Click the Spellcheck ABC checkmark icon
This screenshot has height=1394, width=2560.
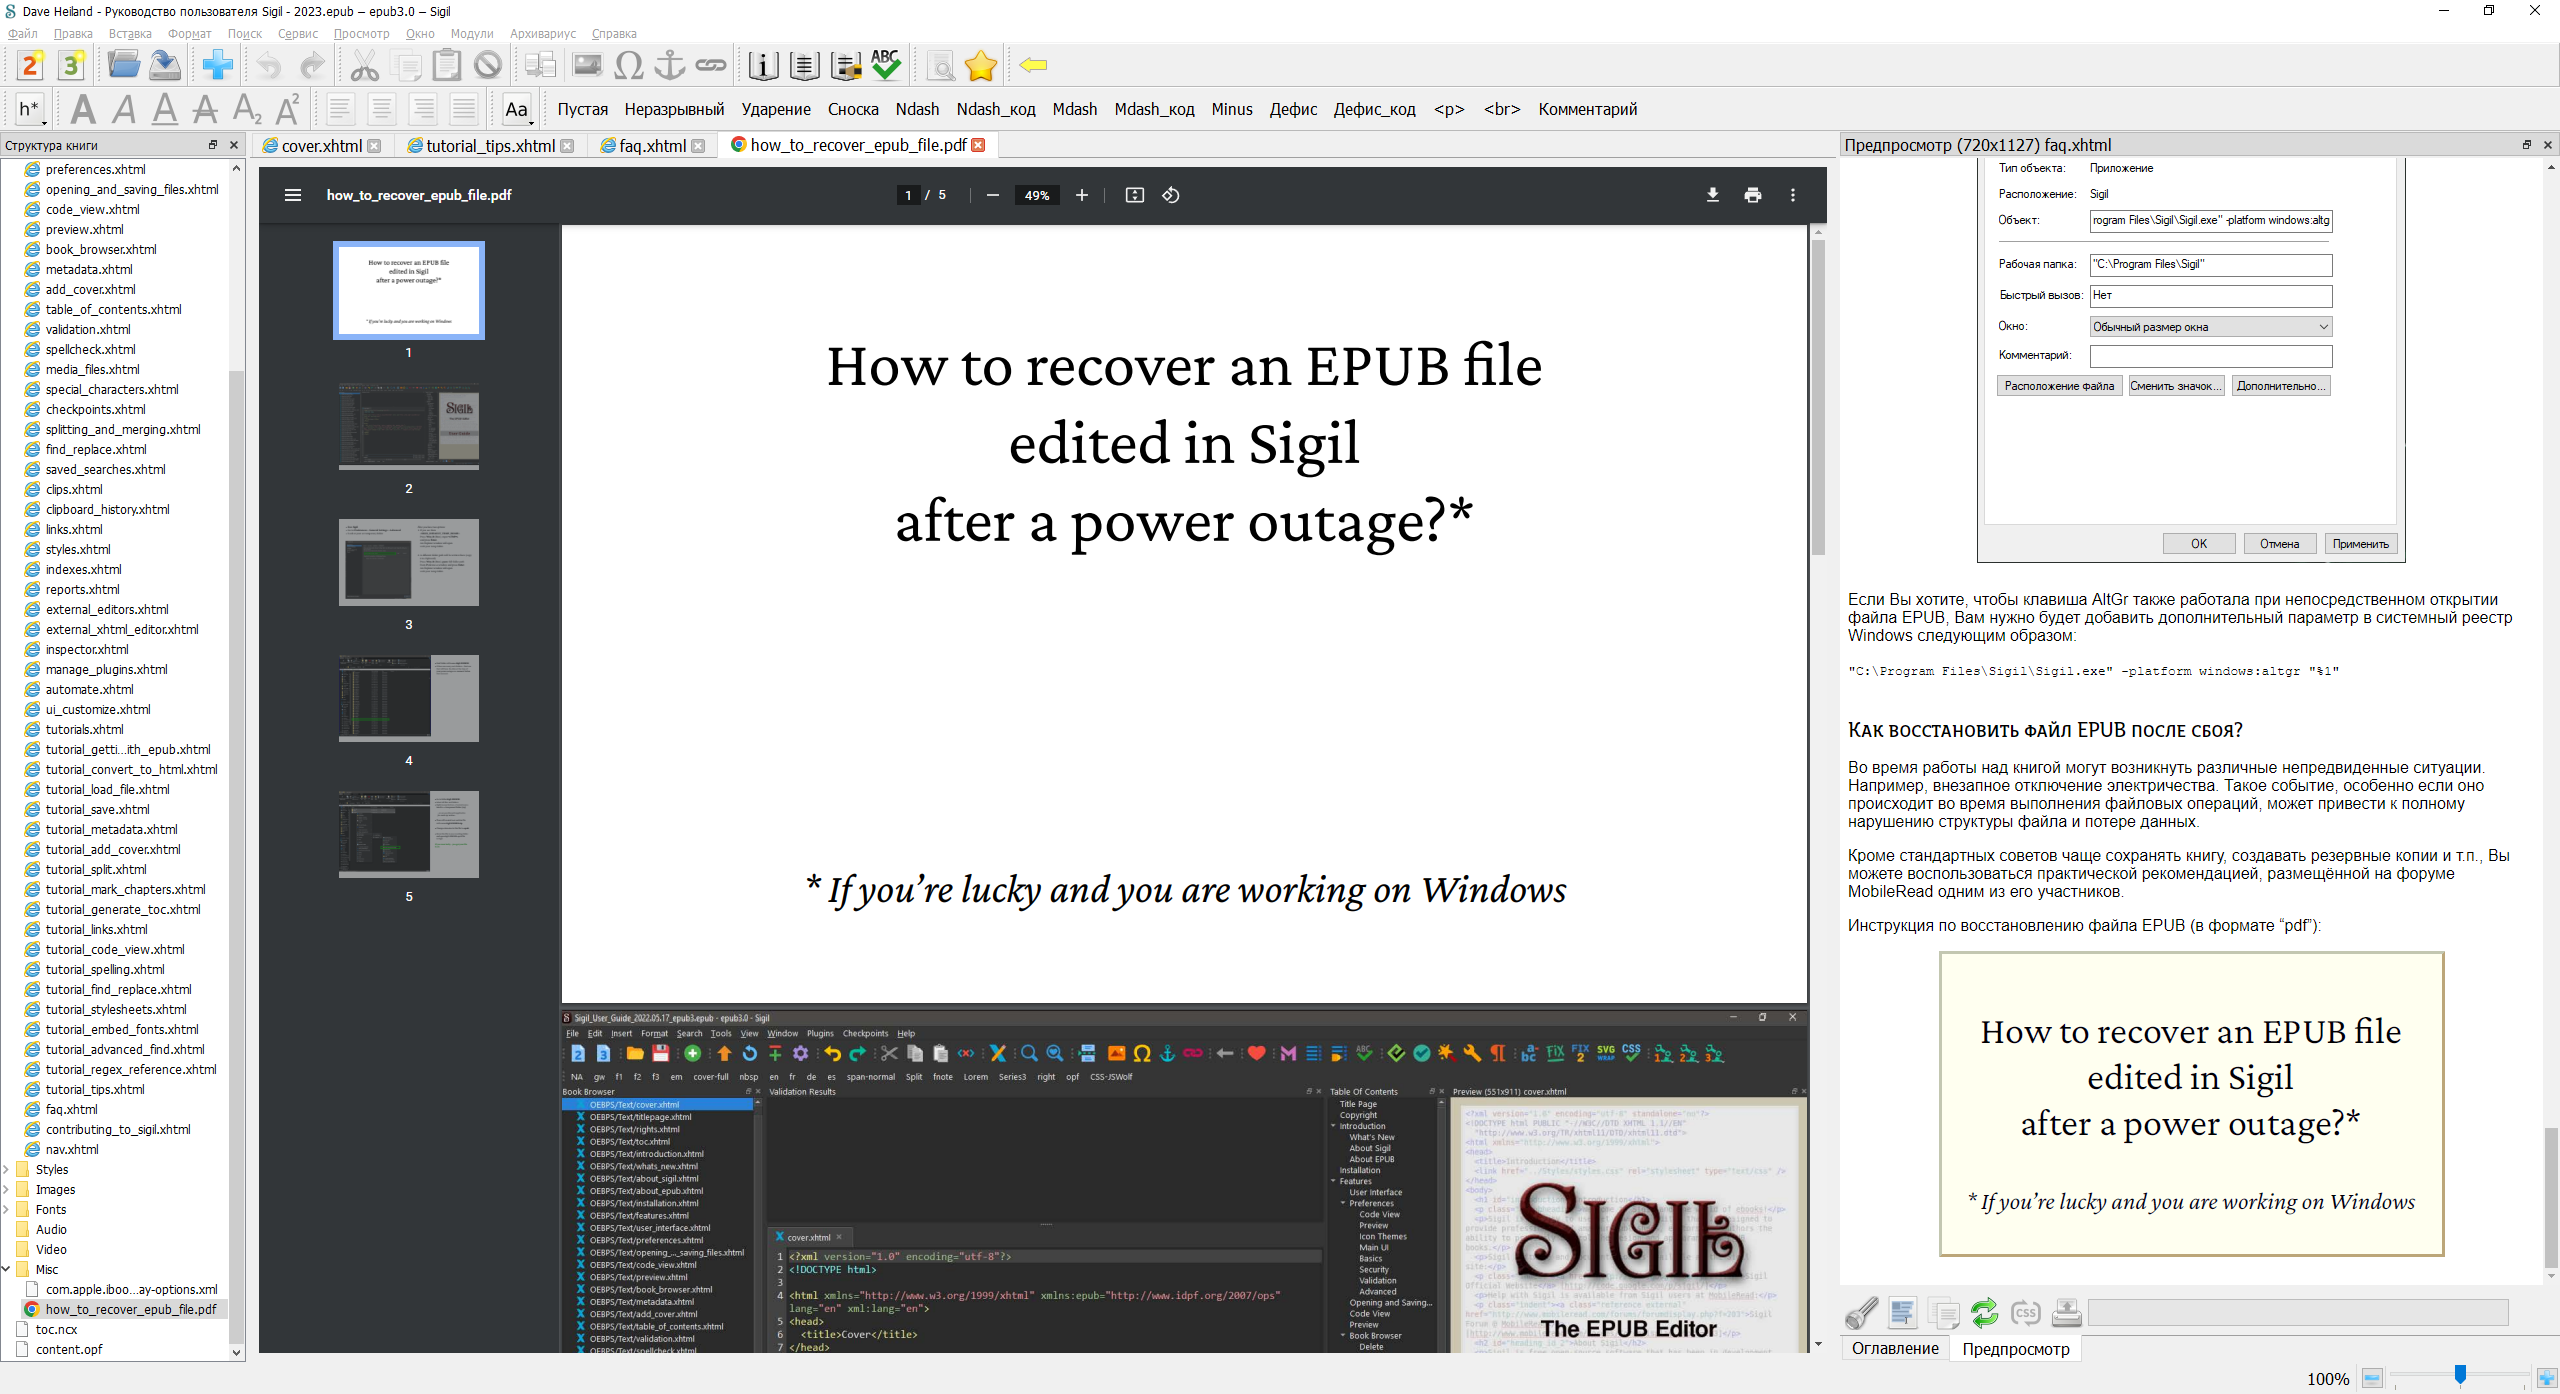[x=885, y=65]
